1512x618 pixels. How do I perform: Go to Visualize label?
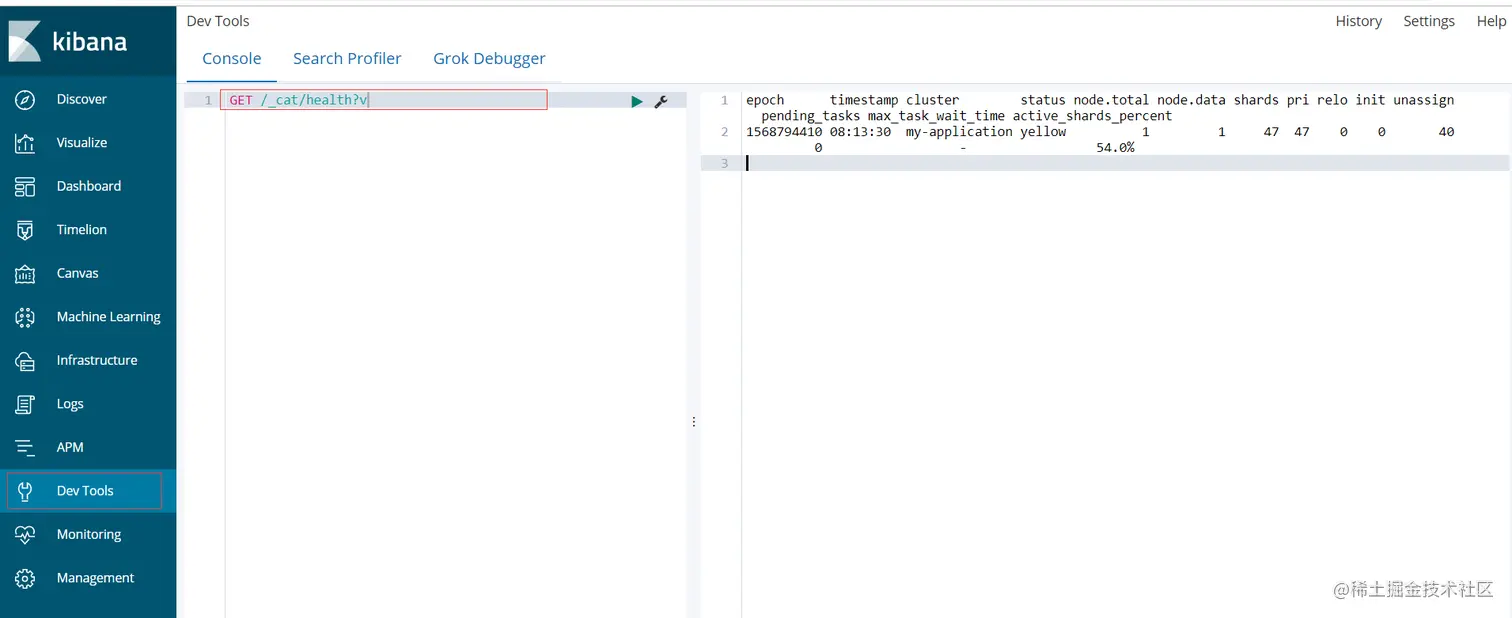[82, 143]
